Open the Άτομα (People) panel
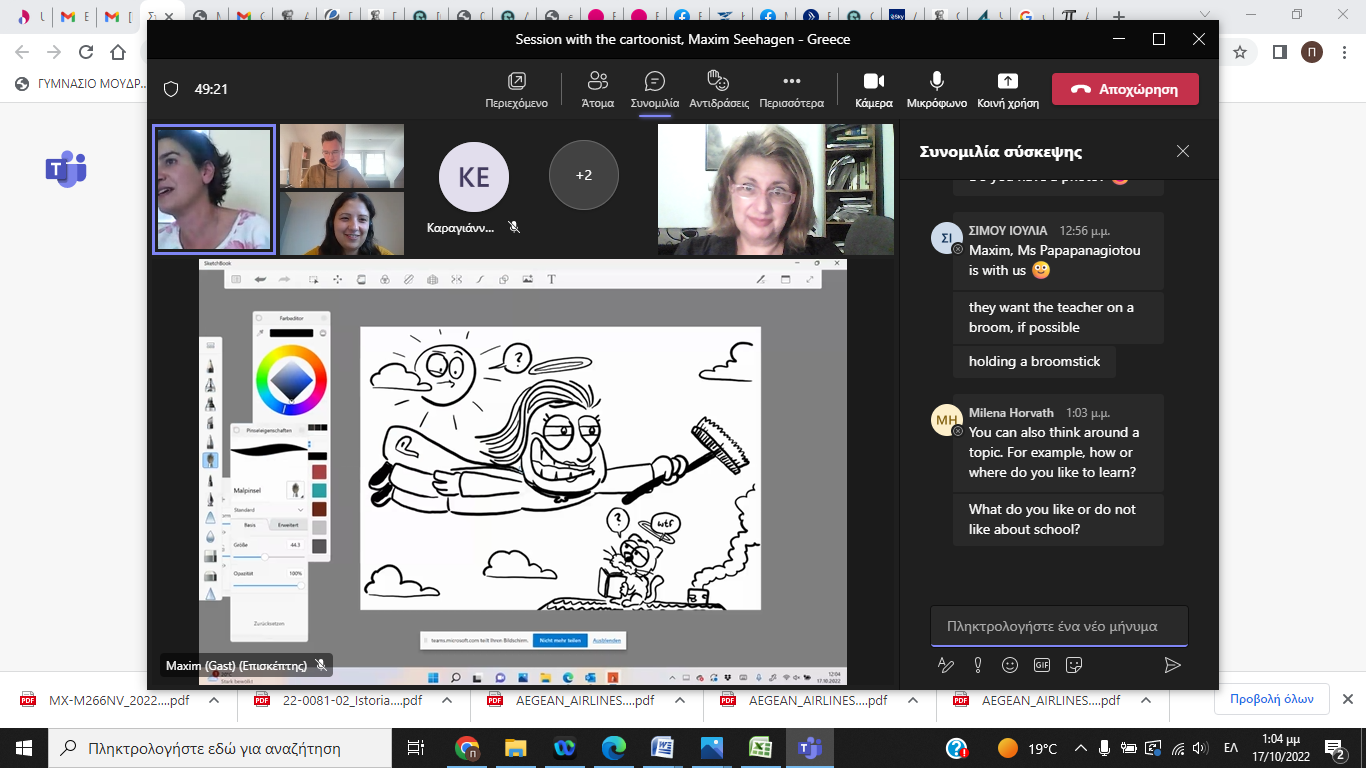Screen dimensions: 1366x768 coord(598,89)
